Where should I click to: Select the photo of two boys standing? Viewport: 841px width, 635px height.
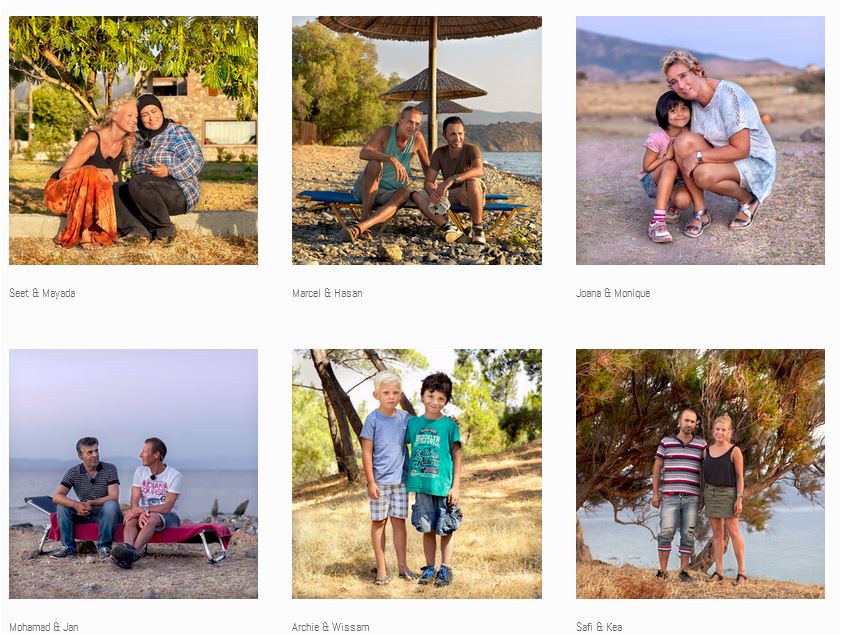point(417,474)
